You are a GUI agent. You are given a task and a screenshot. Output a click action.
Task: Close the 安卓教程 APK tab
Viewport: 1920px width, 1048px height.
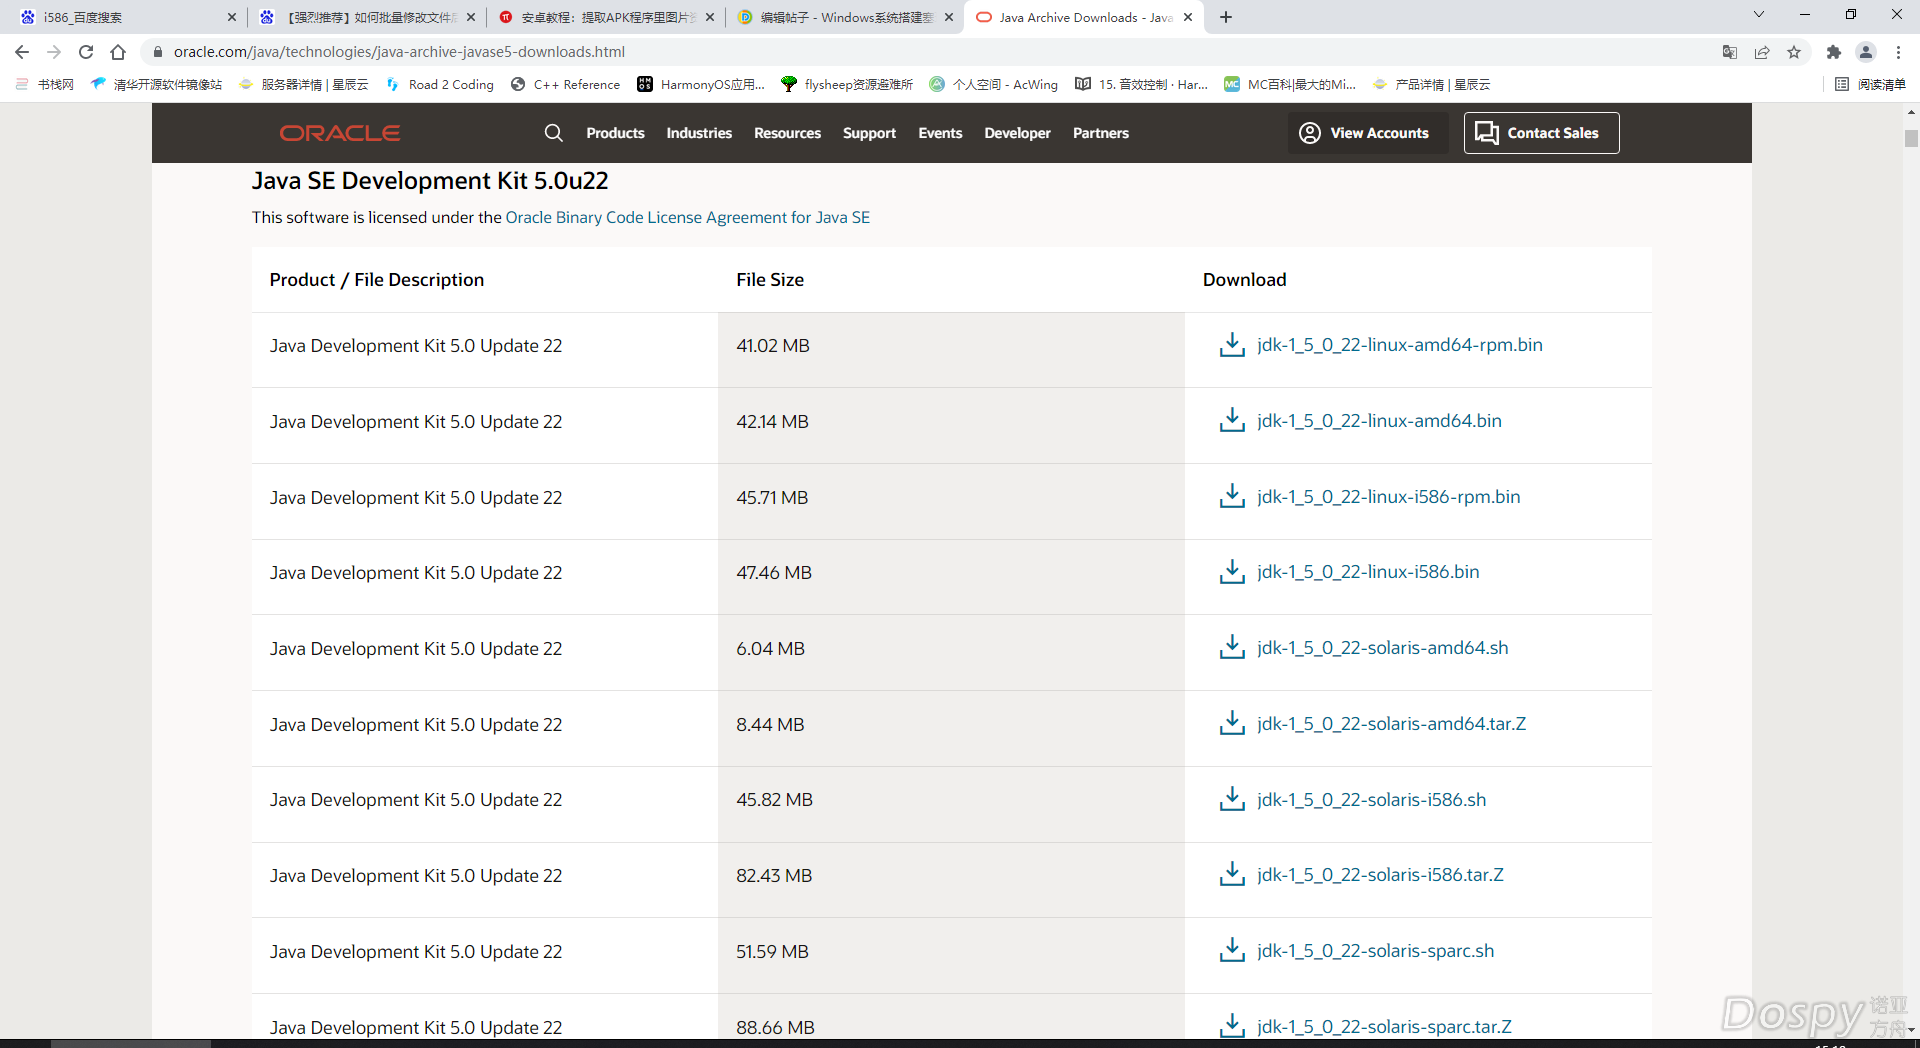tap(710, 17)
